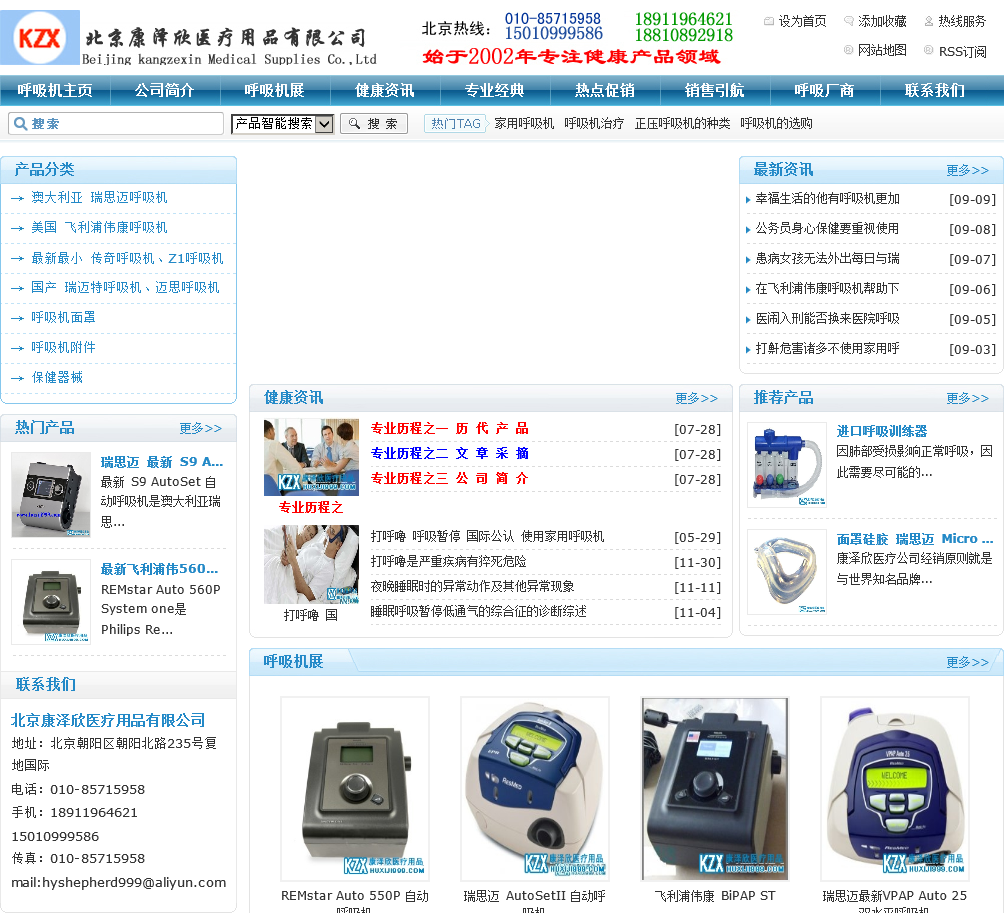
Task: Open news 在飞利浦伟康呼吸机帮助下
Action: click(x=827, y=288)
